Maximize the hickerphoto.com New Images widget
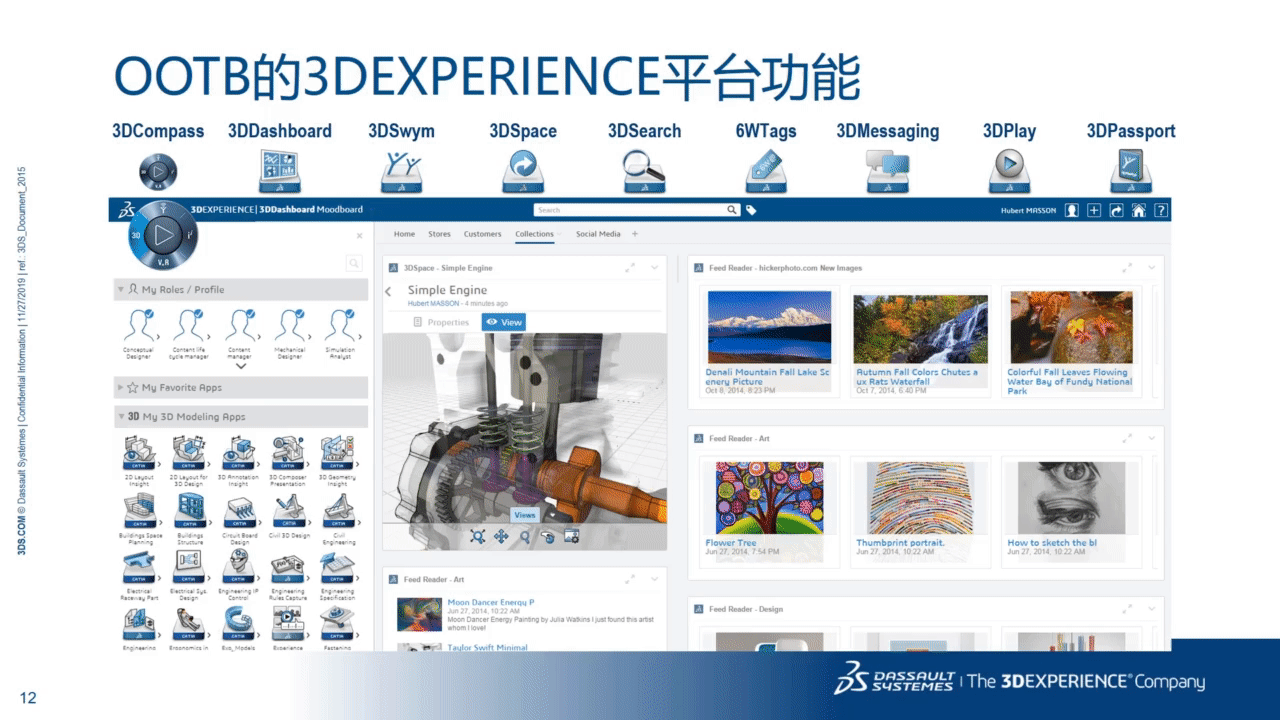The height and width of the screenshot is (720, 1280). [x=1127, y=268]
